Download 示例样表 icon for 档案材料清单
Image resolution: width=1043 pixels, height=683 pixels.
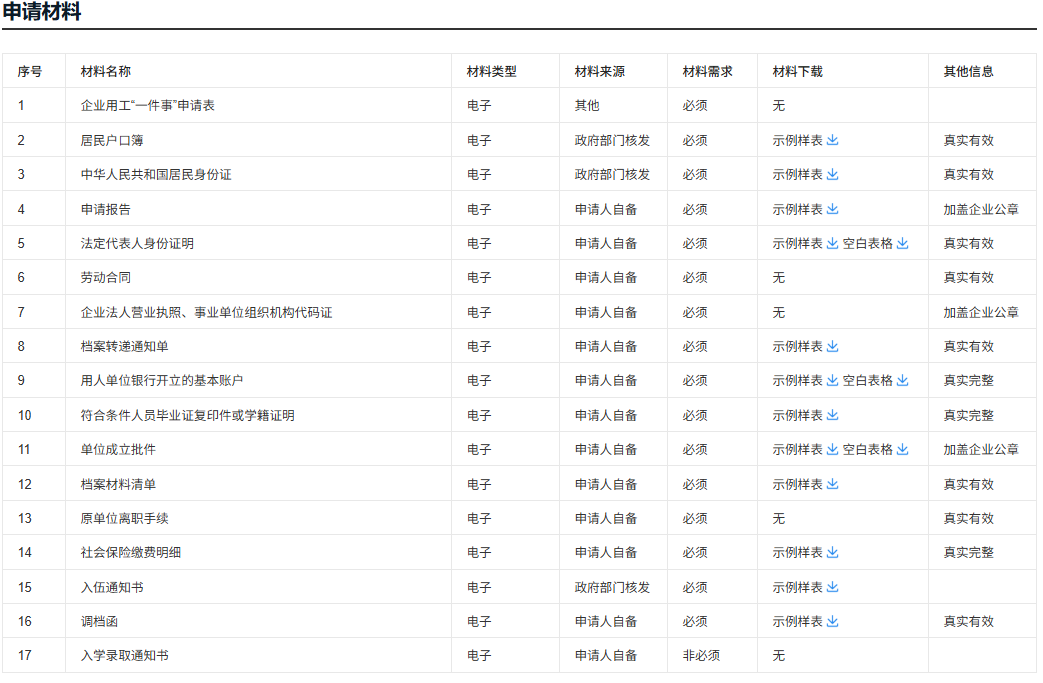tap(832, 484)
